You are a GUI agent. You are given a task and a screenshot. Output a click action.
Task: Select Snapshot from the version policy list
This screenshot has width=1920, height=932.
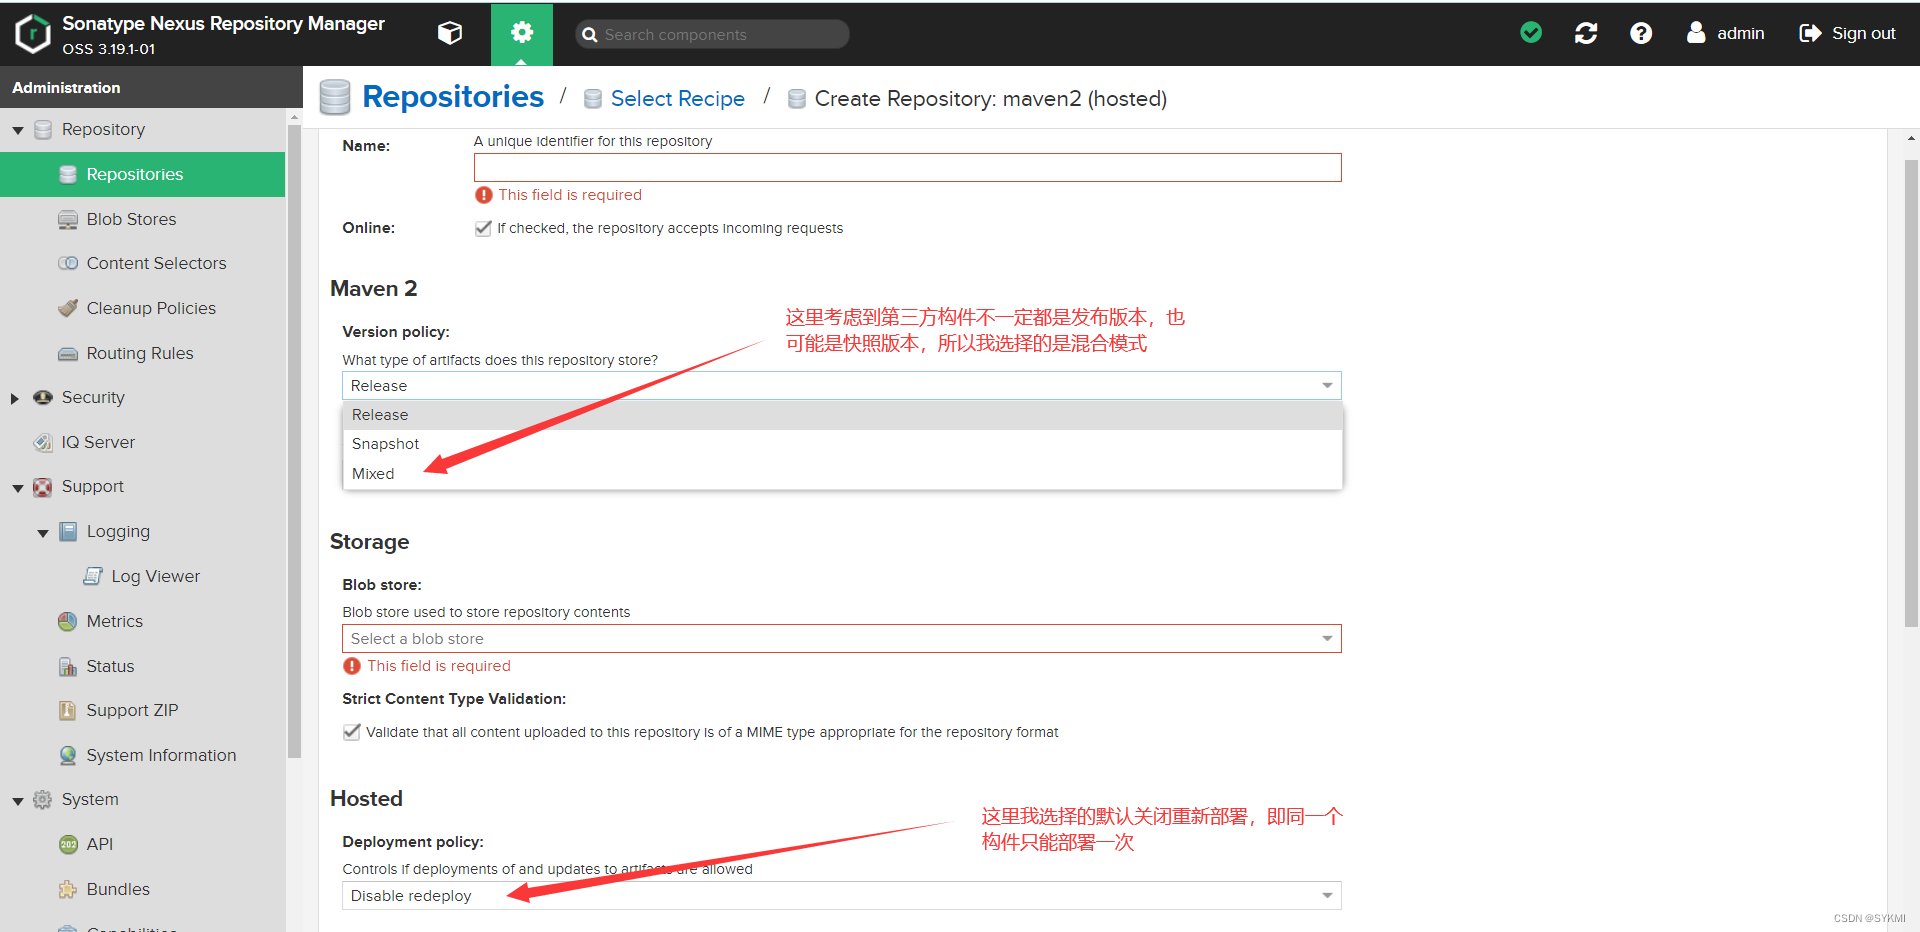pyautogui.click(x=842, y=444)
